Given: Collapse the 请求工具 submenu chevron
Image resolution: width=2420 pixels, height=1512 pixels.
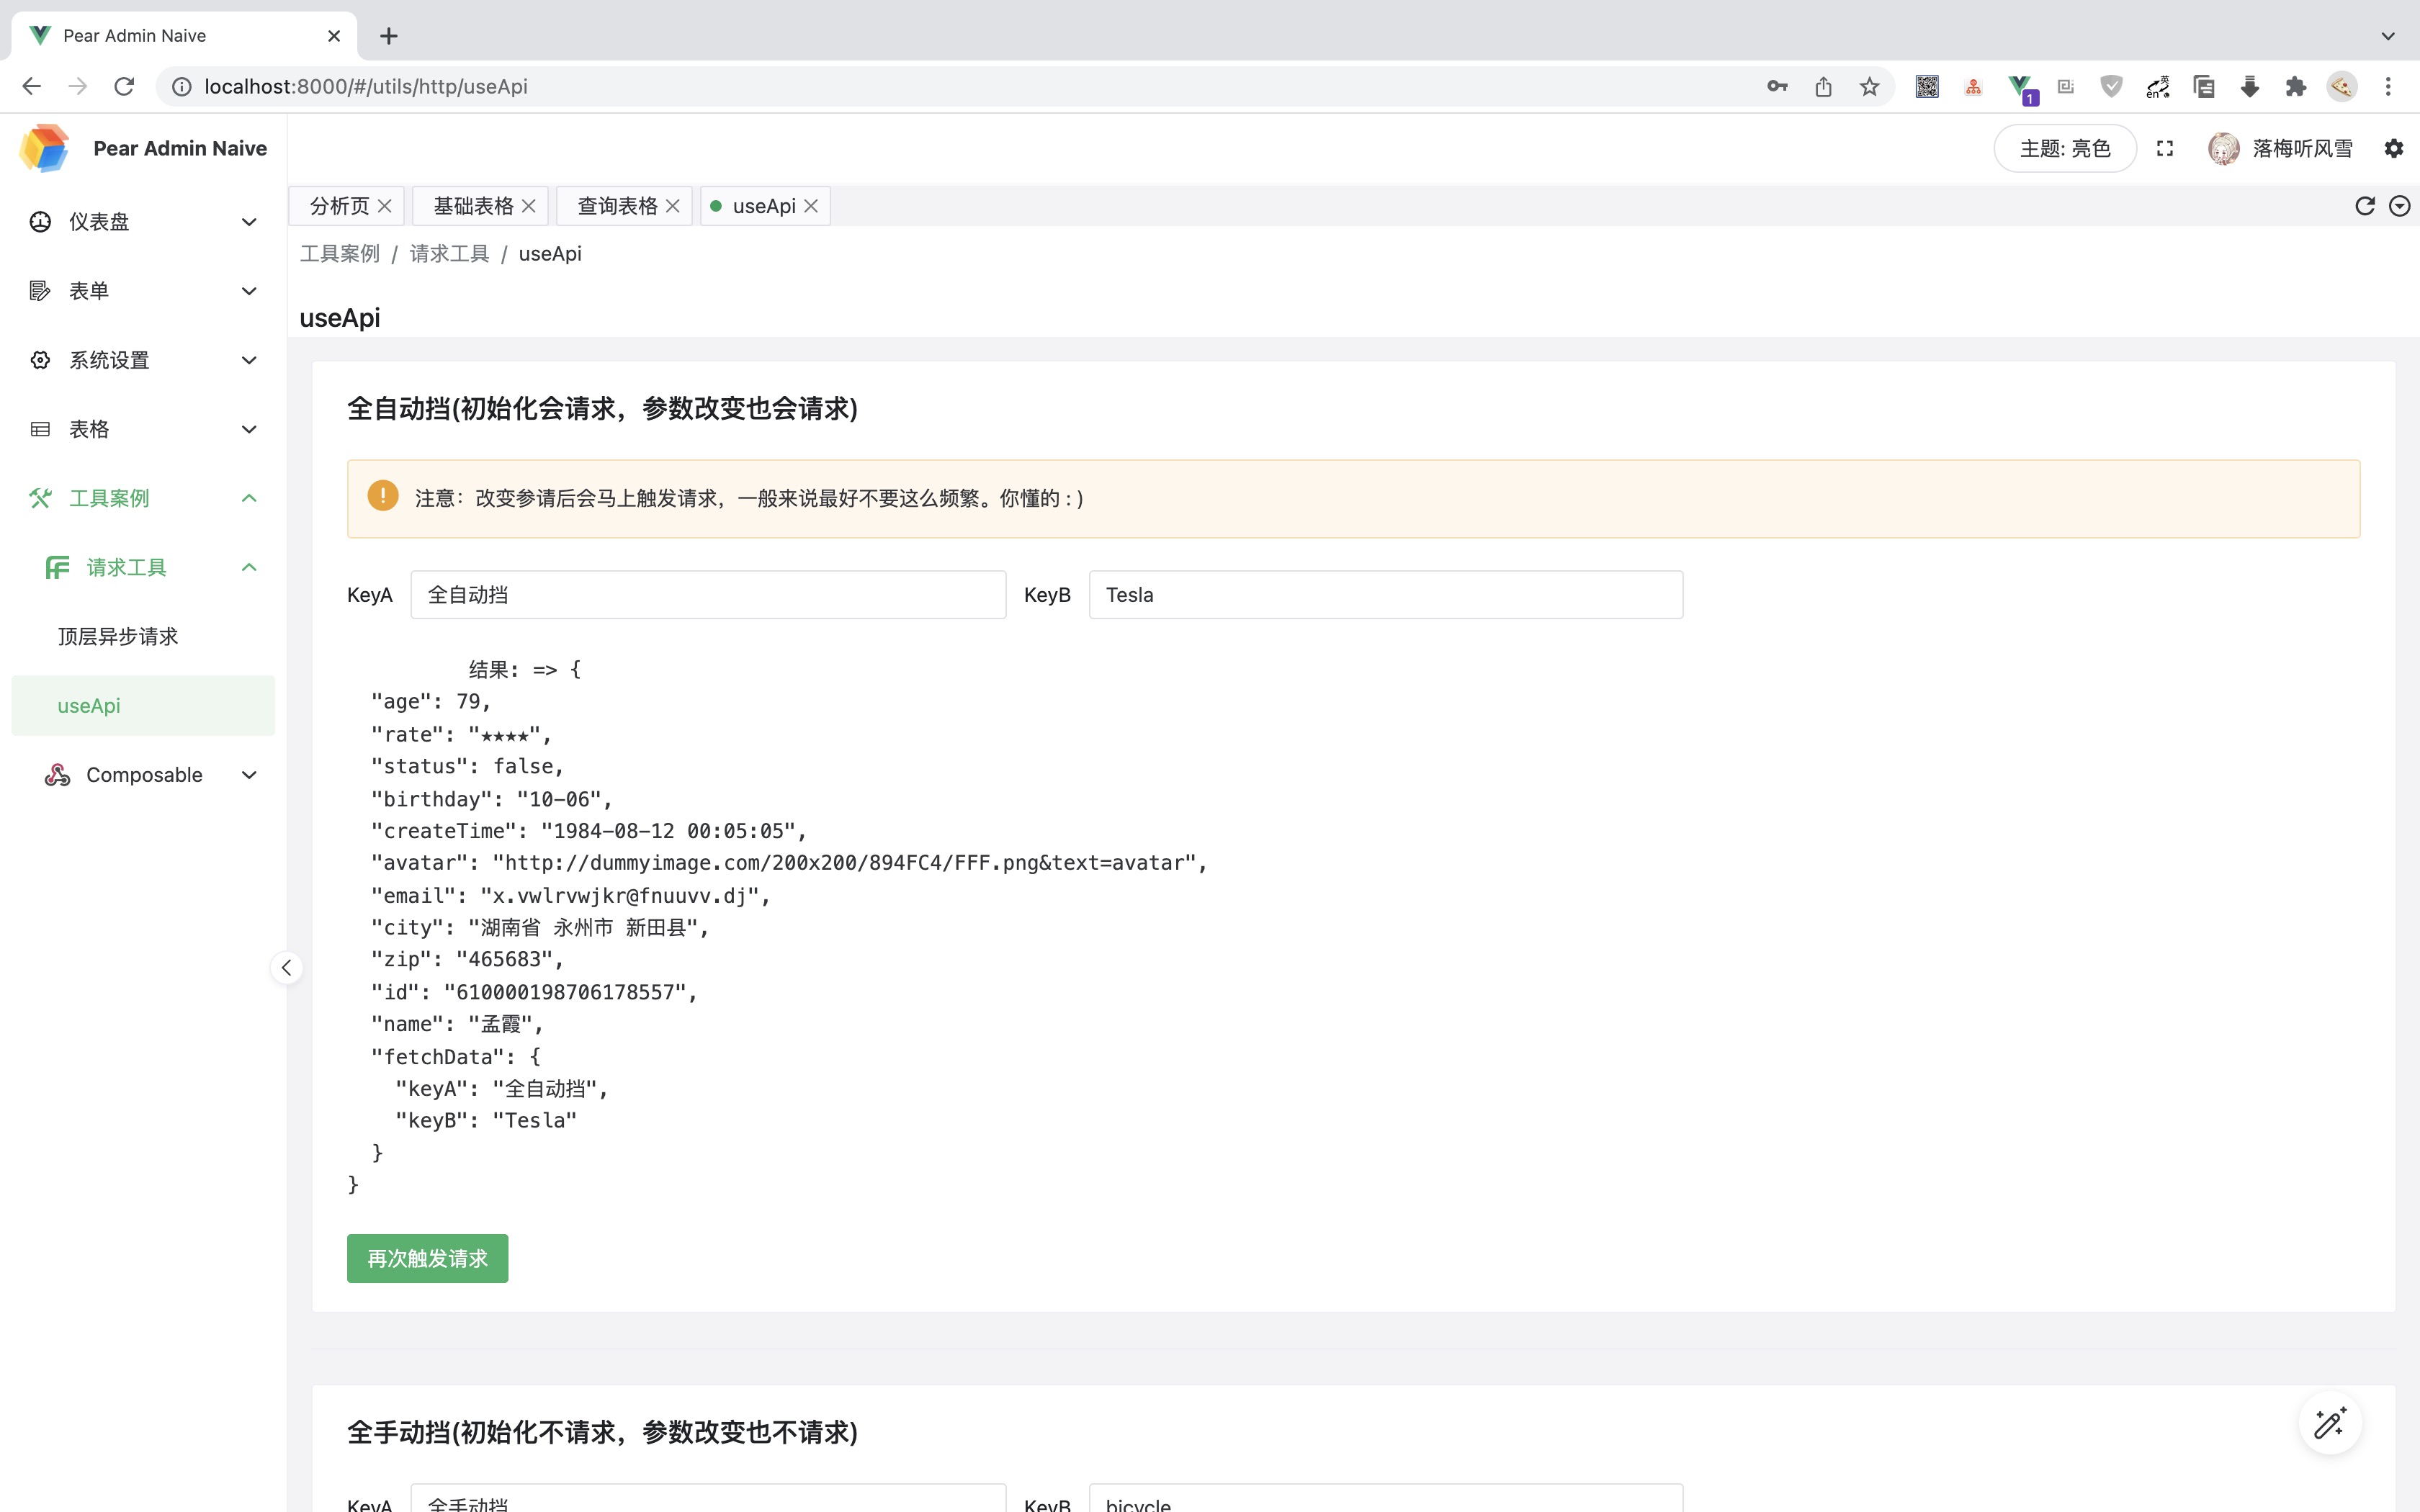Looking at the screenshot, I should [250, 567].
